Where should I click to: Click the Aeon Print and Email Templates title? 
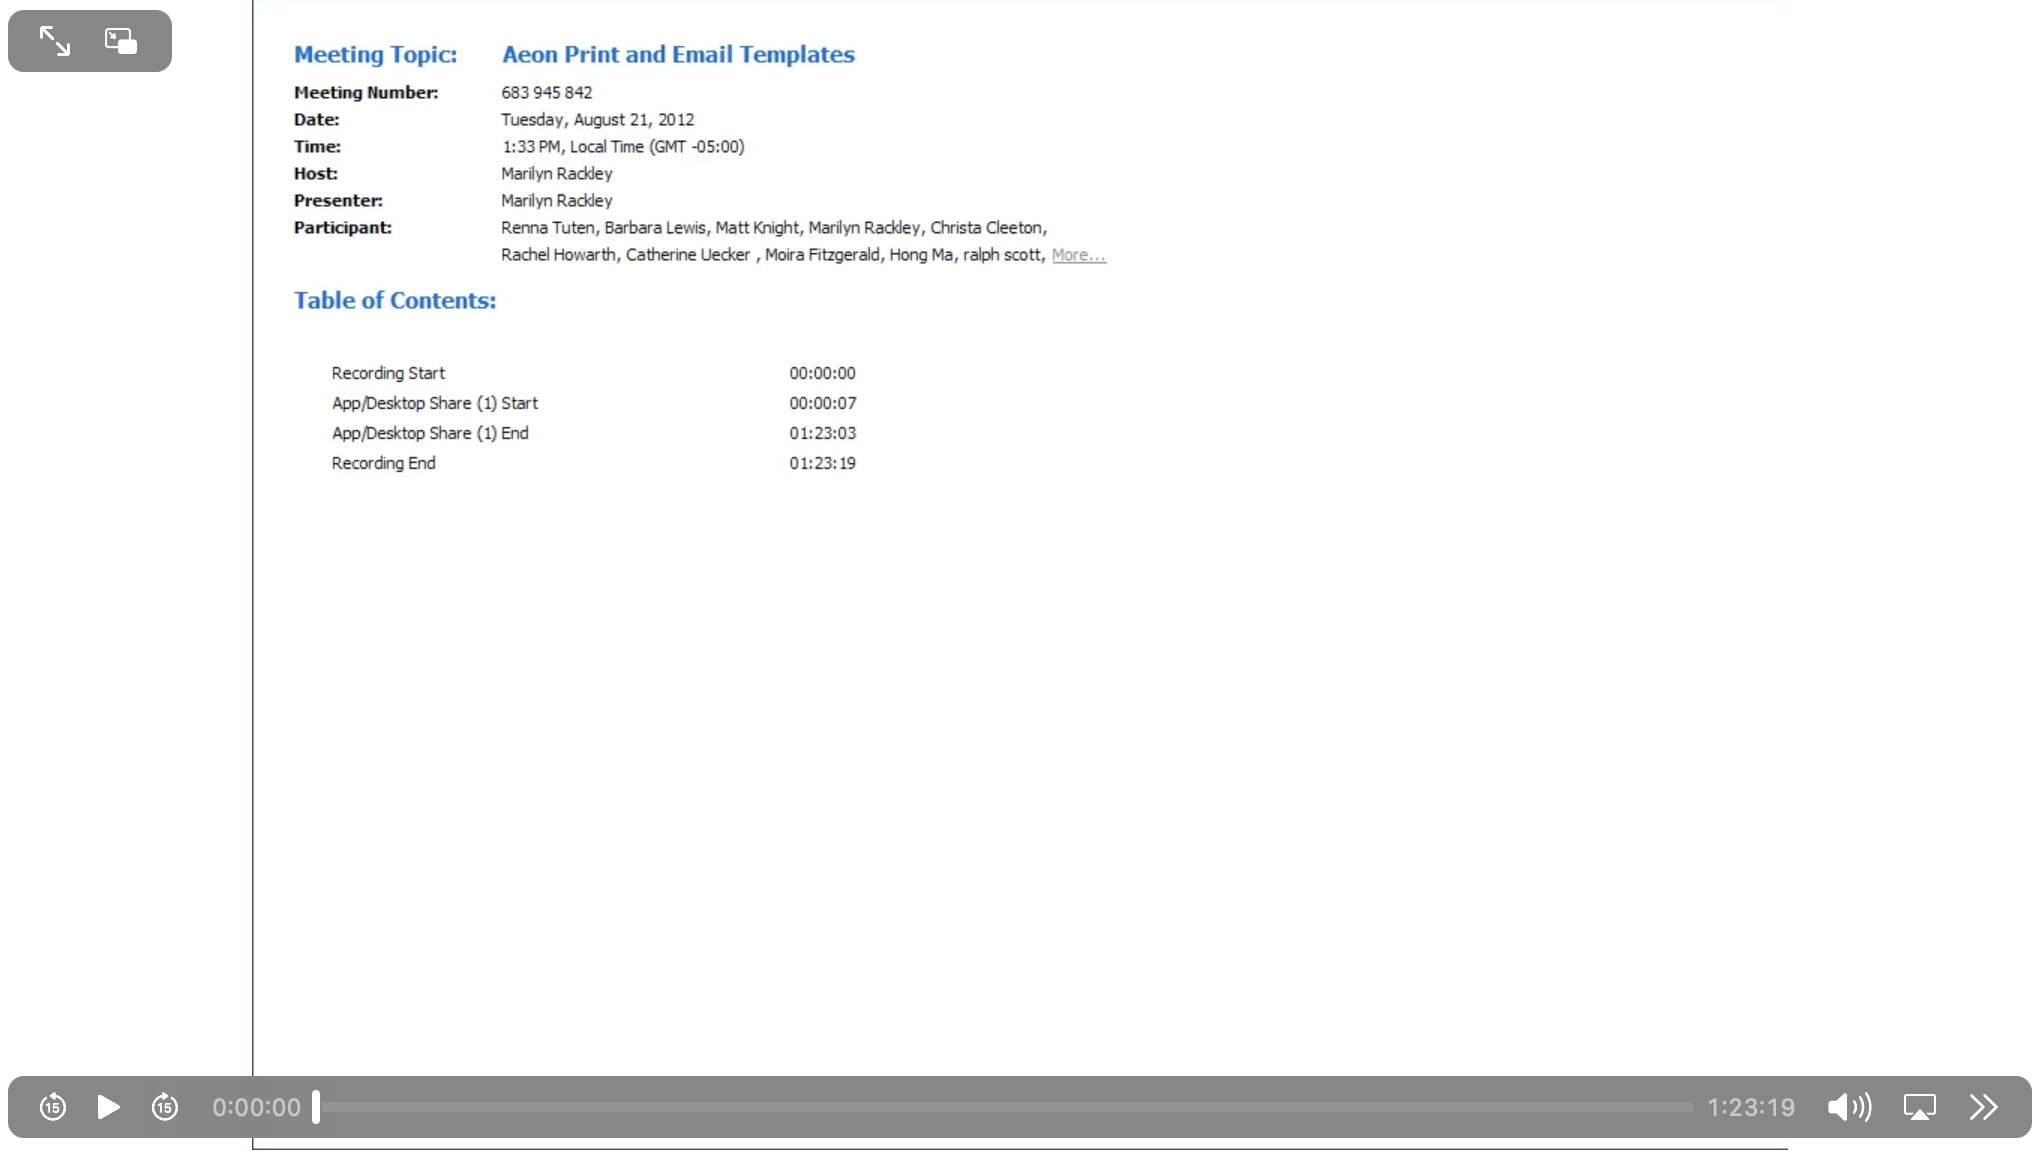678,55
